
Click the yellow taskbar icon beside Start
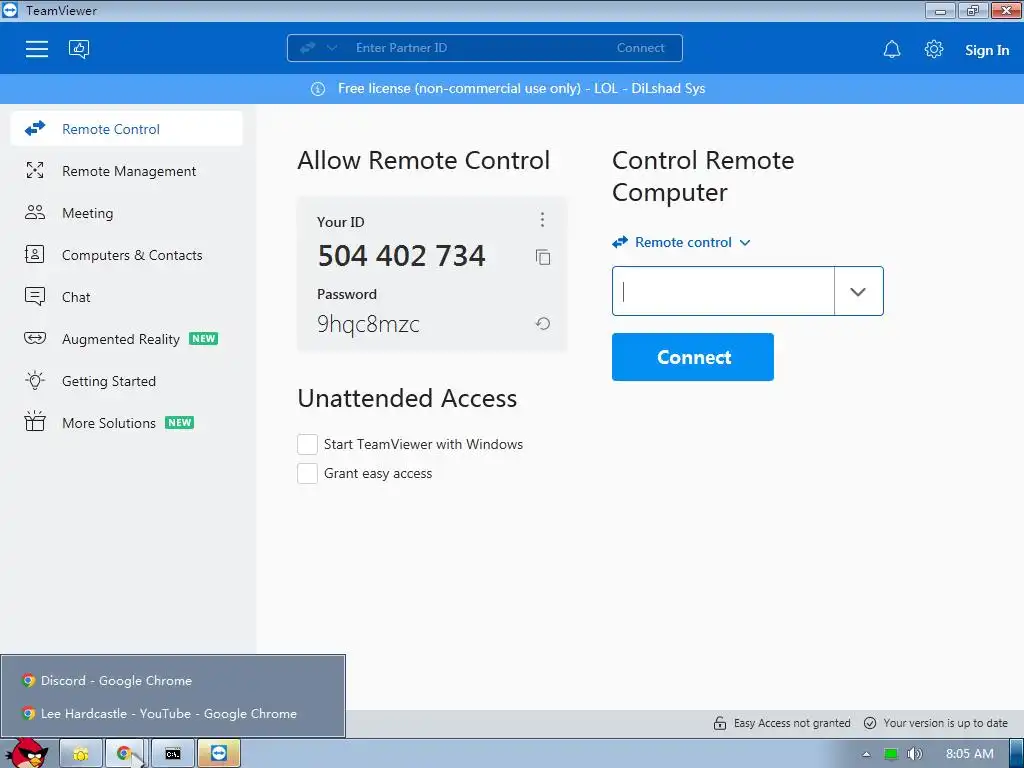tap(81, 754)
